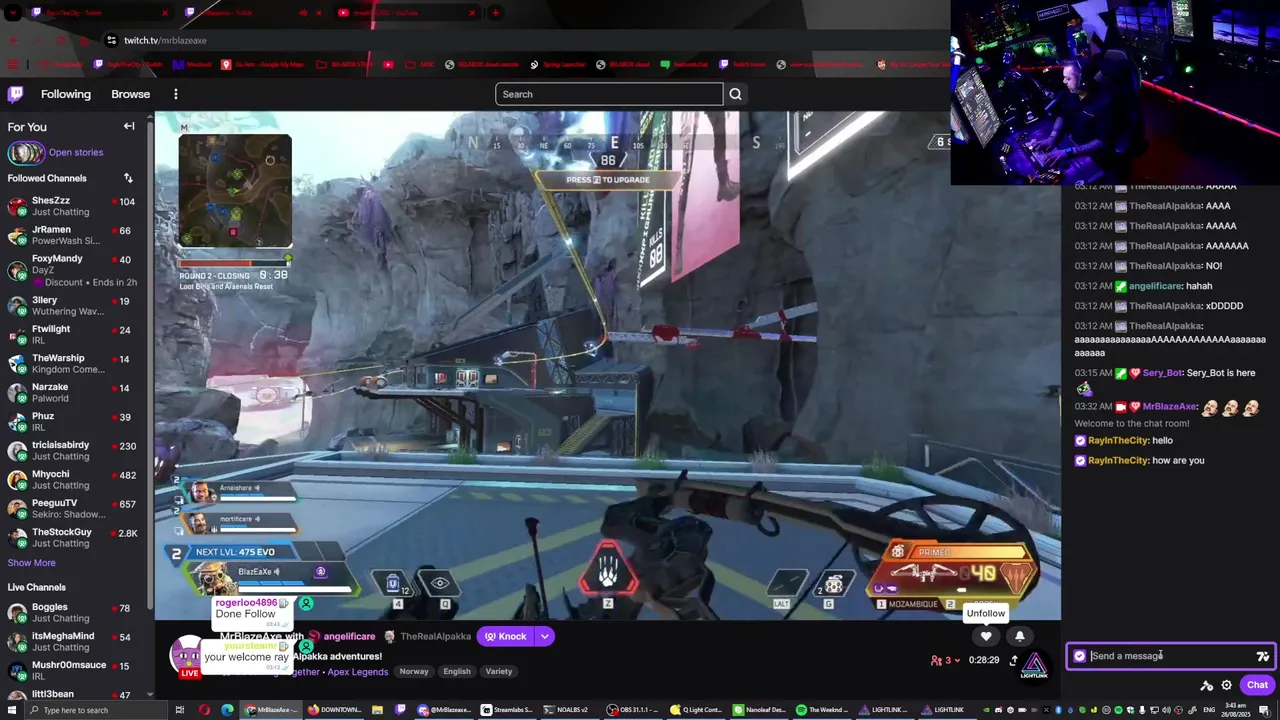Open Narzake Palworld channel
This screenshot has height=720, width=1280.
click(72, 393)
